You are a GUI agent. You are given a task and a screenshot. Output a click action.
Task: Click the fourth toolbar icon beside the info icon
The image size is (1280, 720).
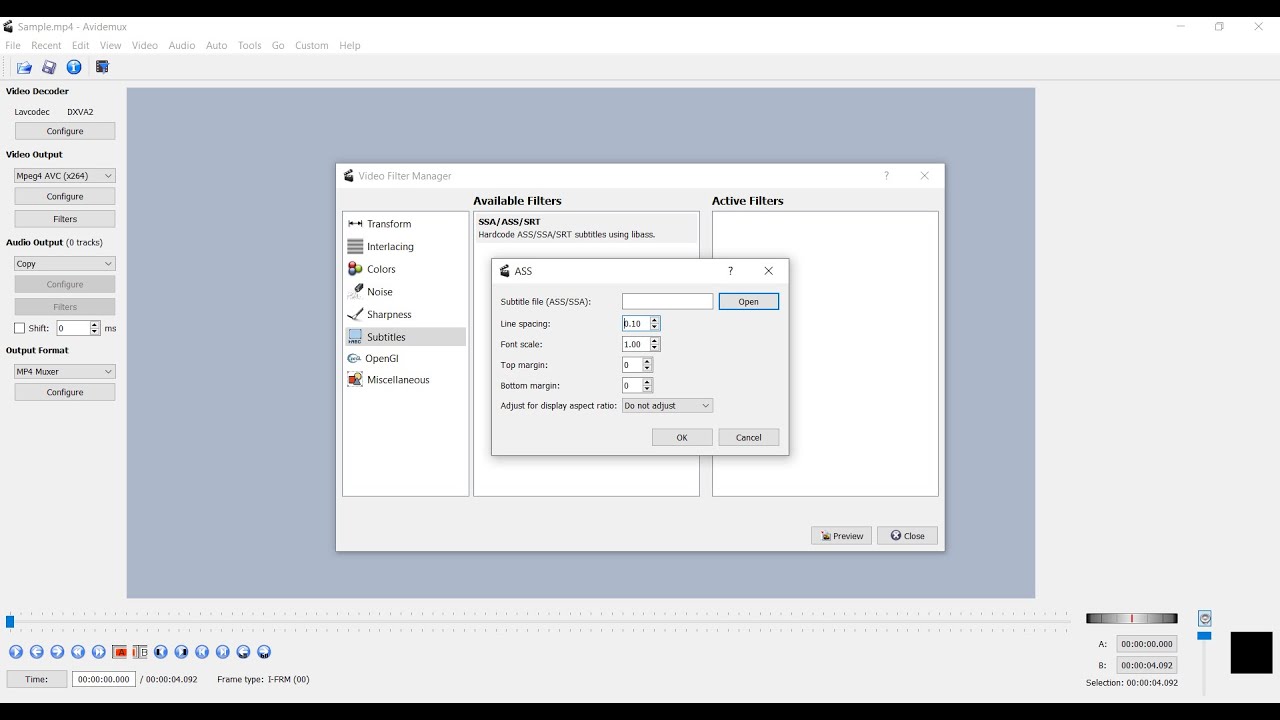[x=102, y=67]
